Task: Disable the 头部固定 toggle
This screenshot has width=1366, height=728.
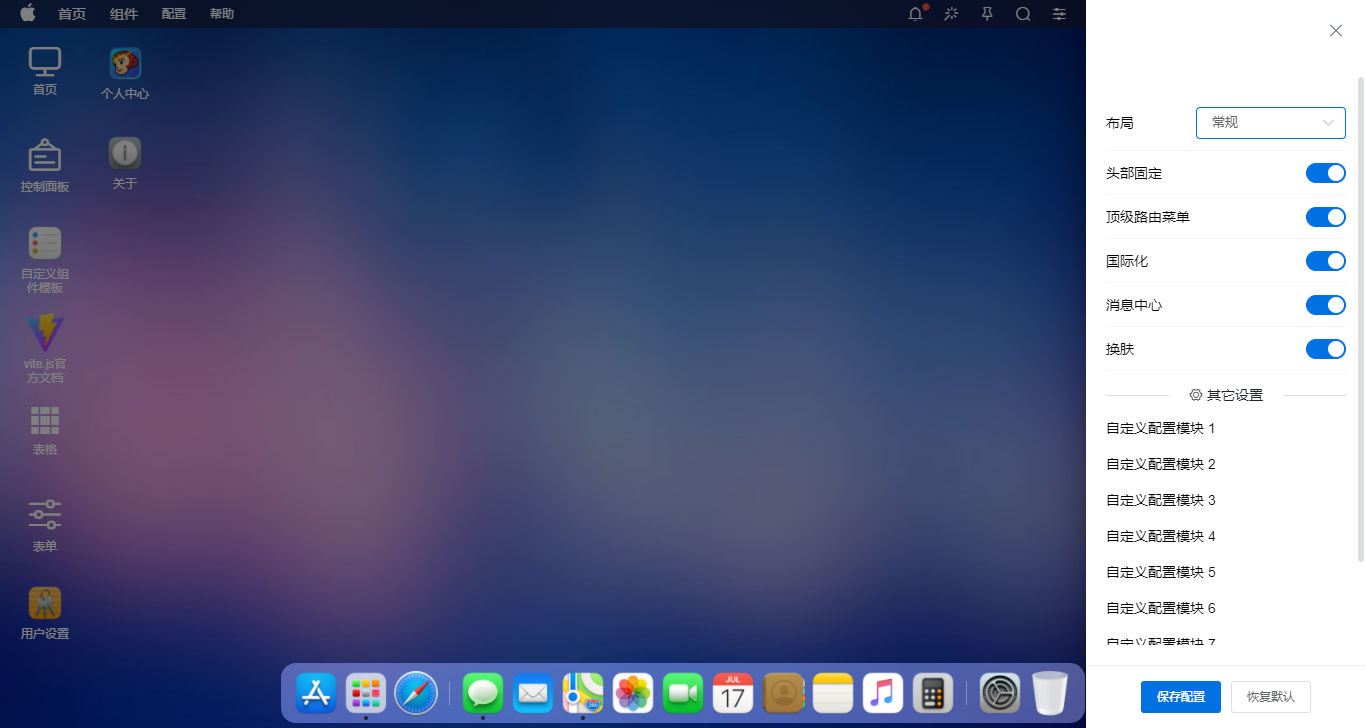Action: point(1325,172)
